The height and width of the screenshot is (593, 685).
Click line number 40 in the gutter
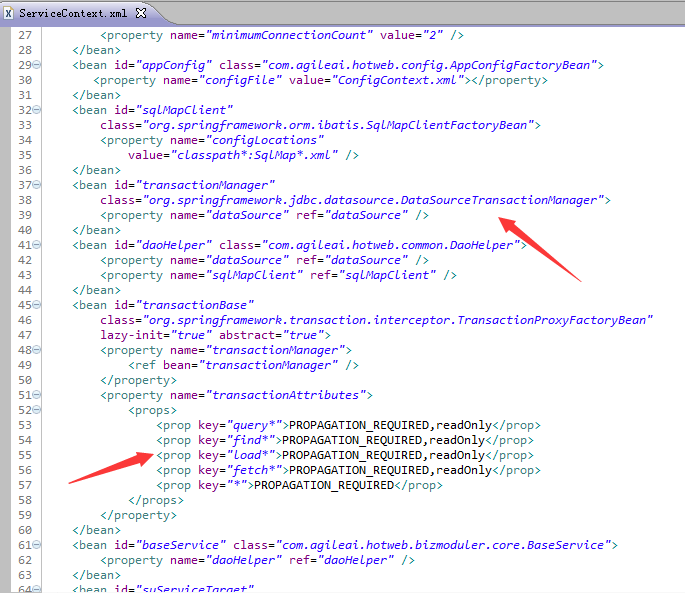[25, 230]
